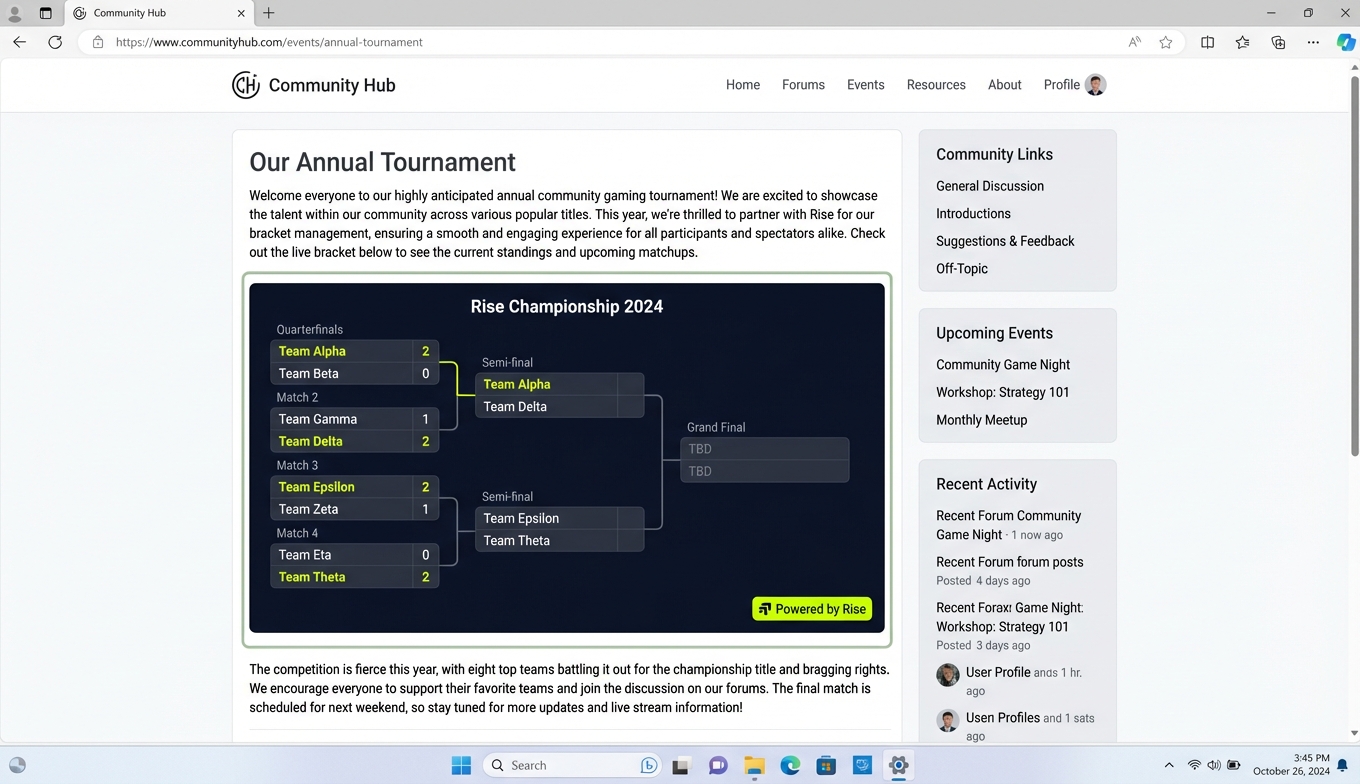Click the lock icon in the address bar

[97, 42]
